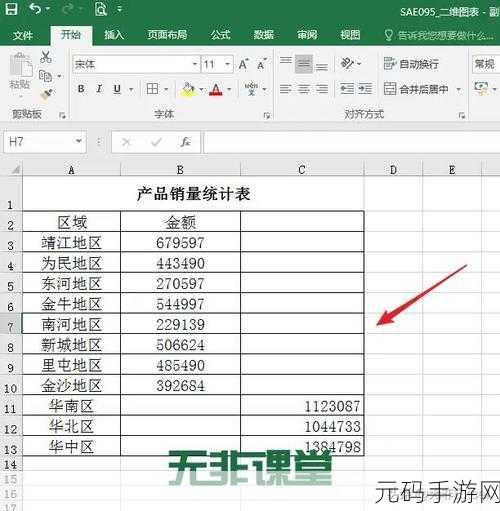
Task: Switch to the 插入 ribbon tab
Action: 114,35
